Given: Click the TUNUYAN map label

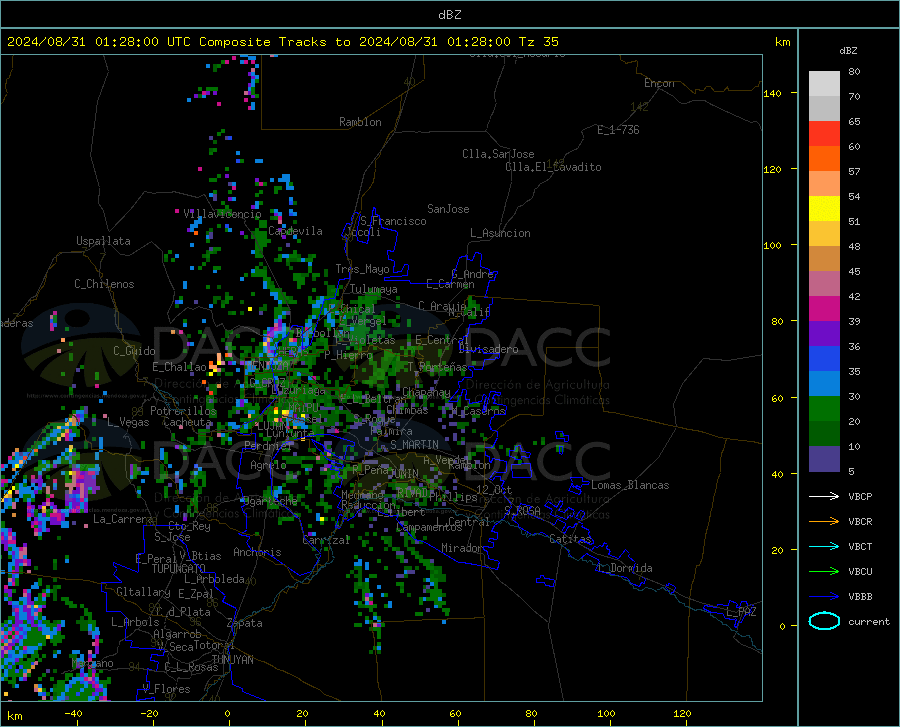Looking at the screenshot, I should tap(232, 659).
